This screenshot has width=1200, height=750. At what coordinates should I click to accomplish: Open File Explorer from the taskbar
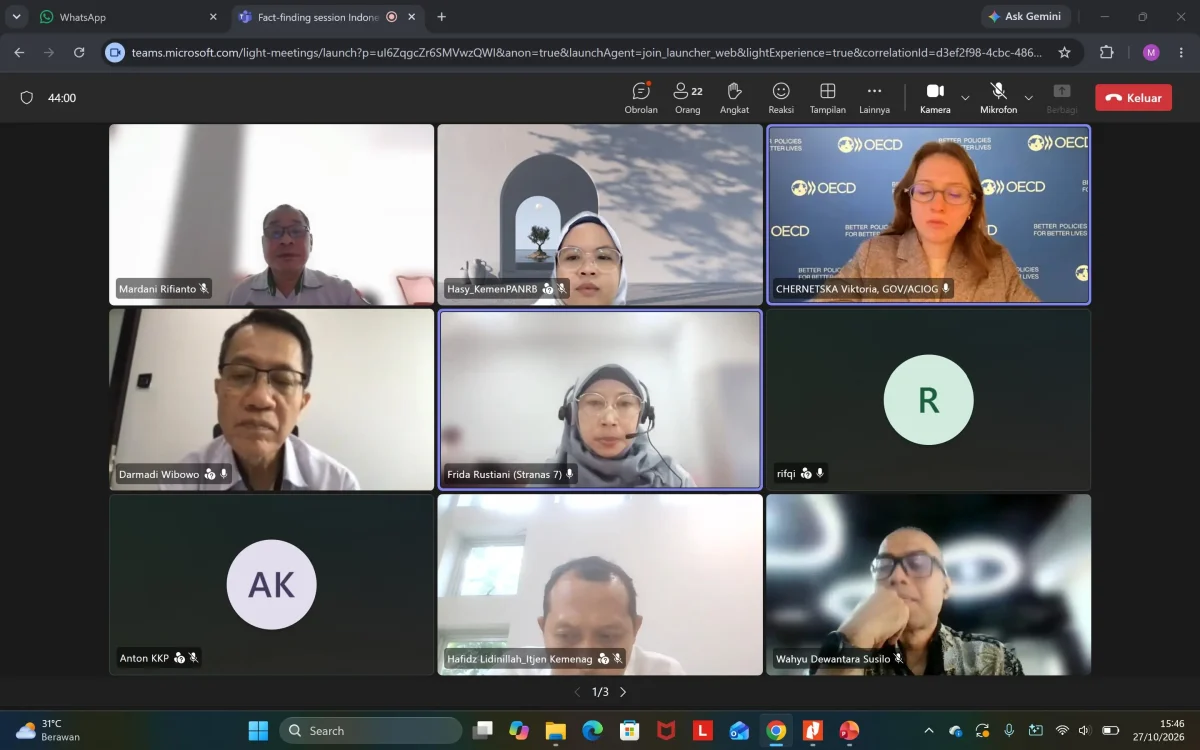(x=556, y=731)
